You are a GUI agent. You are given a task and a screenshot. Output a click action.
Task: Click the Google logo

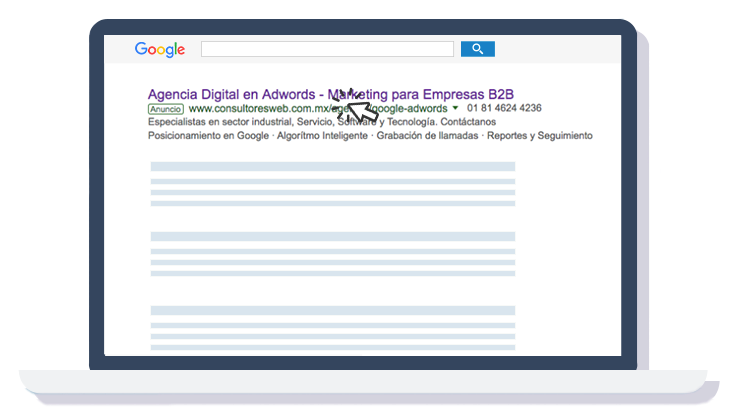[160, 49]
